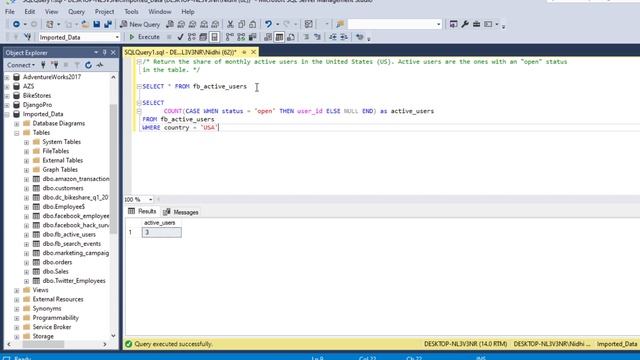Click the Database Engine Query icon
Screen dimensions: 640x360
coord(170,24)
